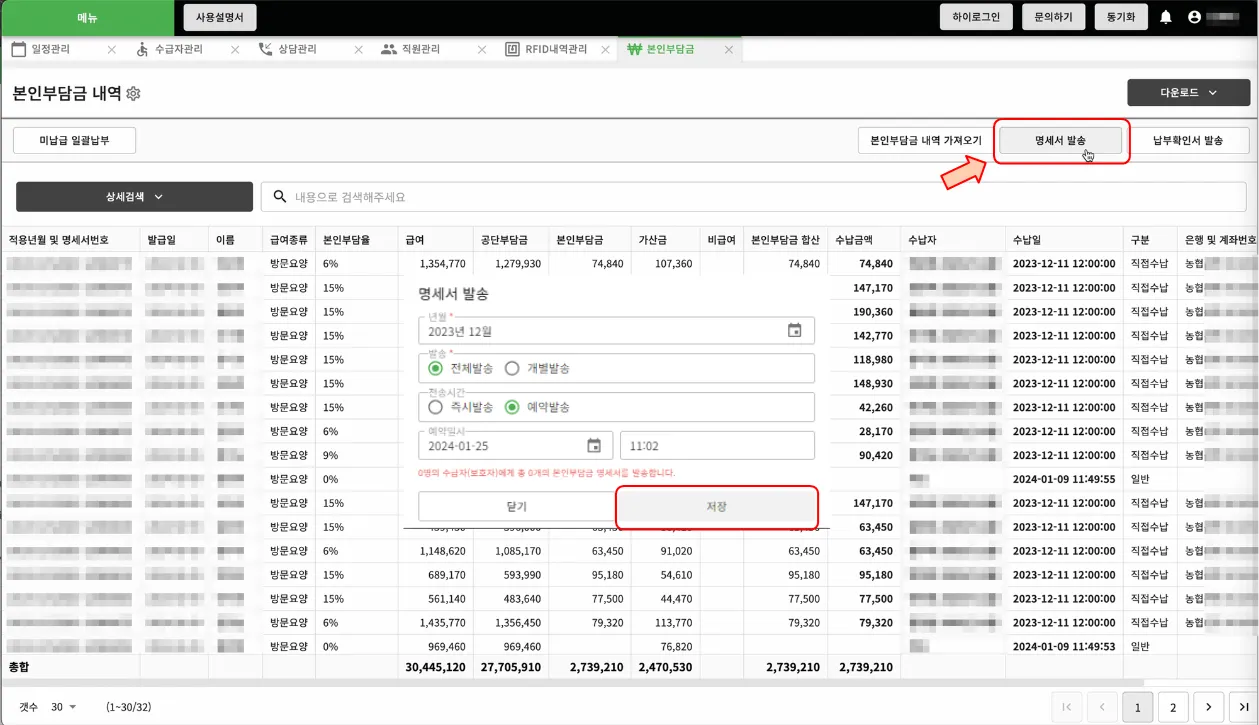Image resolution: width=1259 pixels, height=725 pixels.
Task: Expand 상세검색 filter panel
Action: pyautogui.click(x=134, y=197)
